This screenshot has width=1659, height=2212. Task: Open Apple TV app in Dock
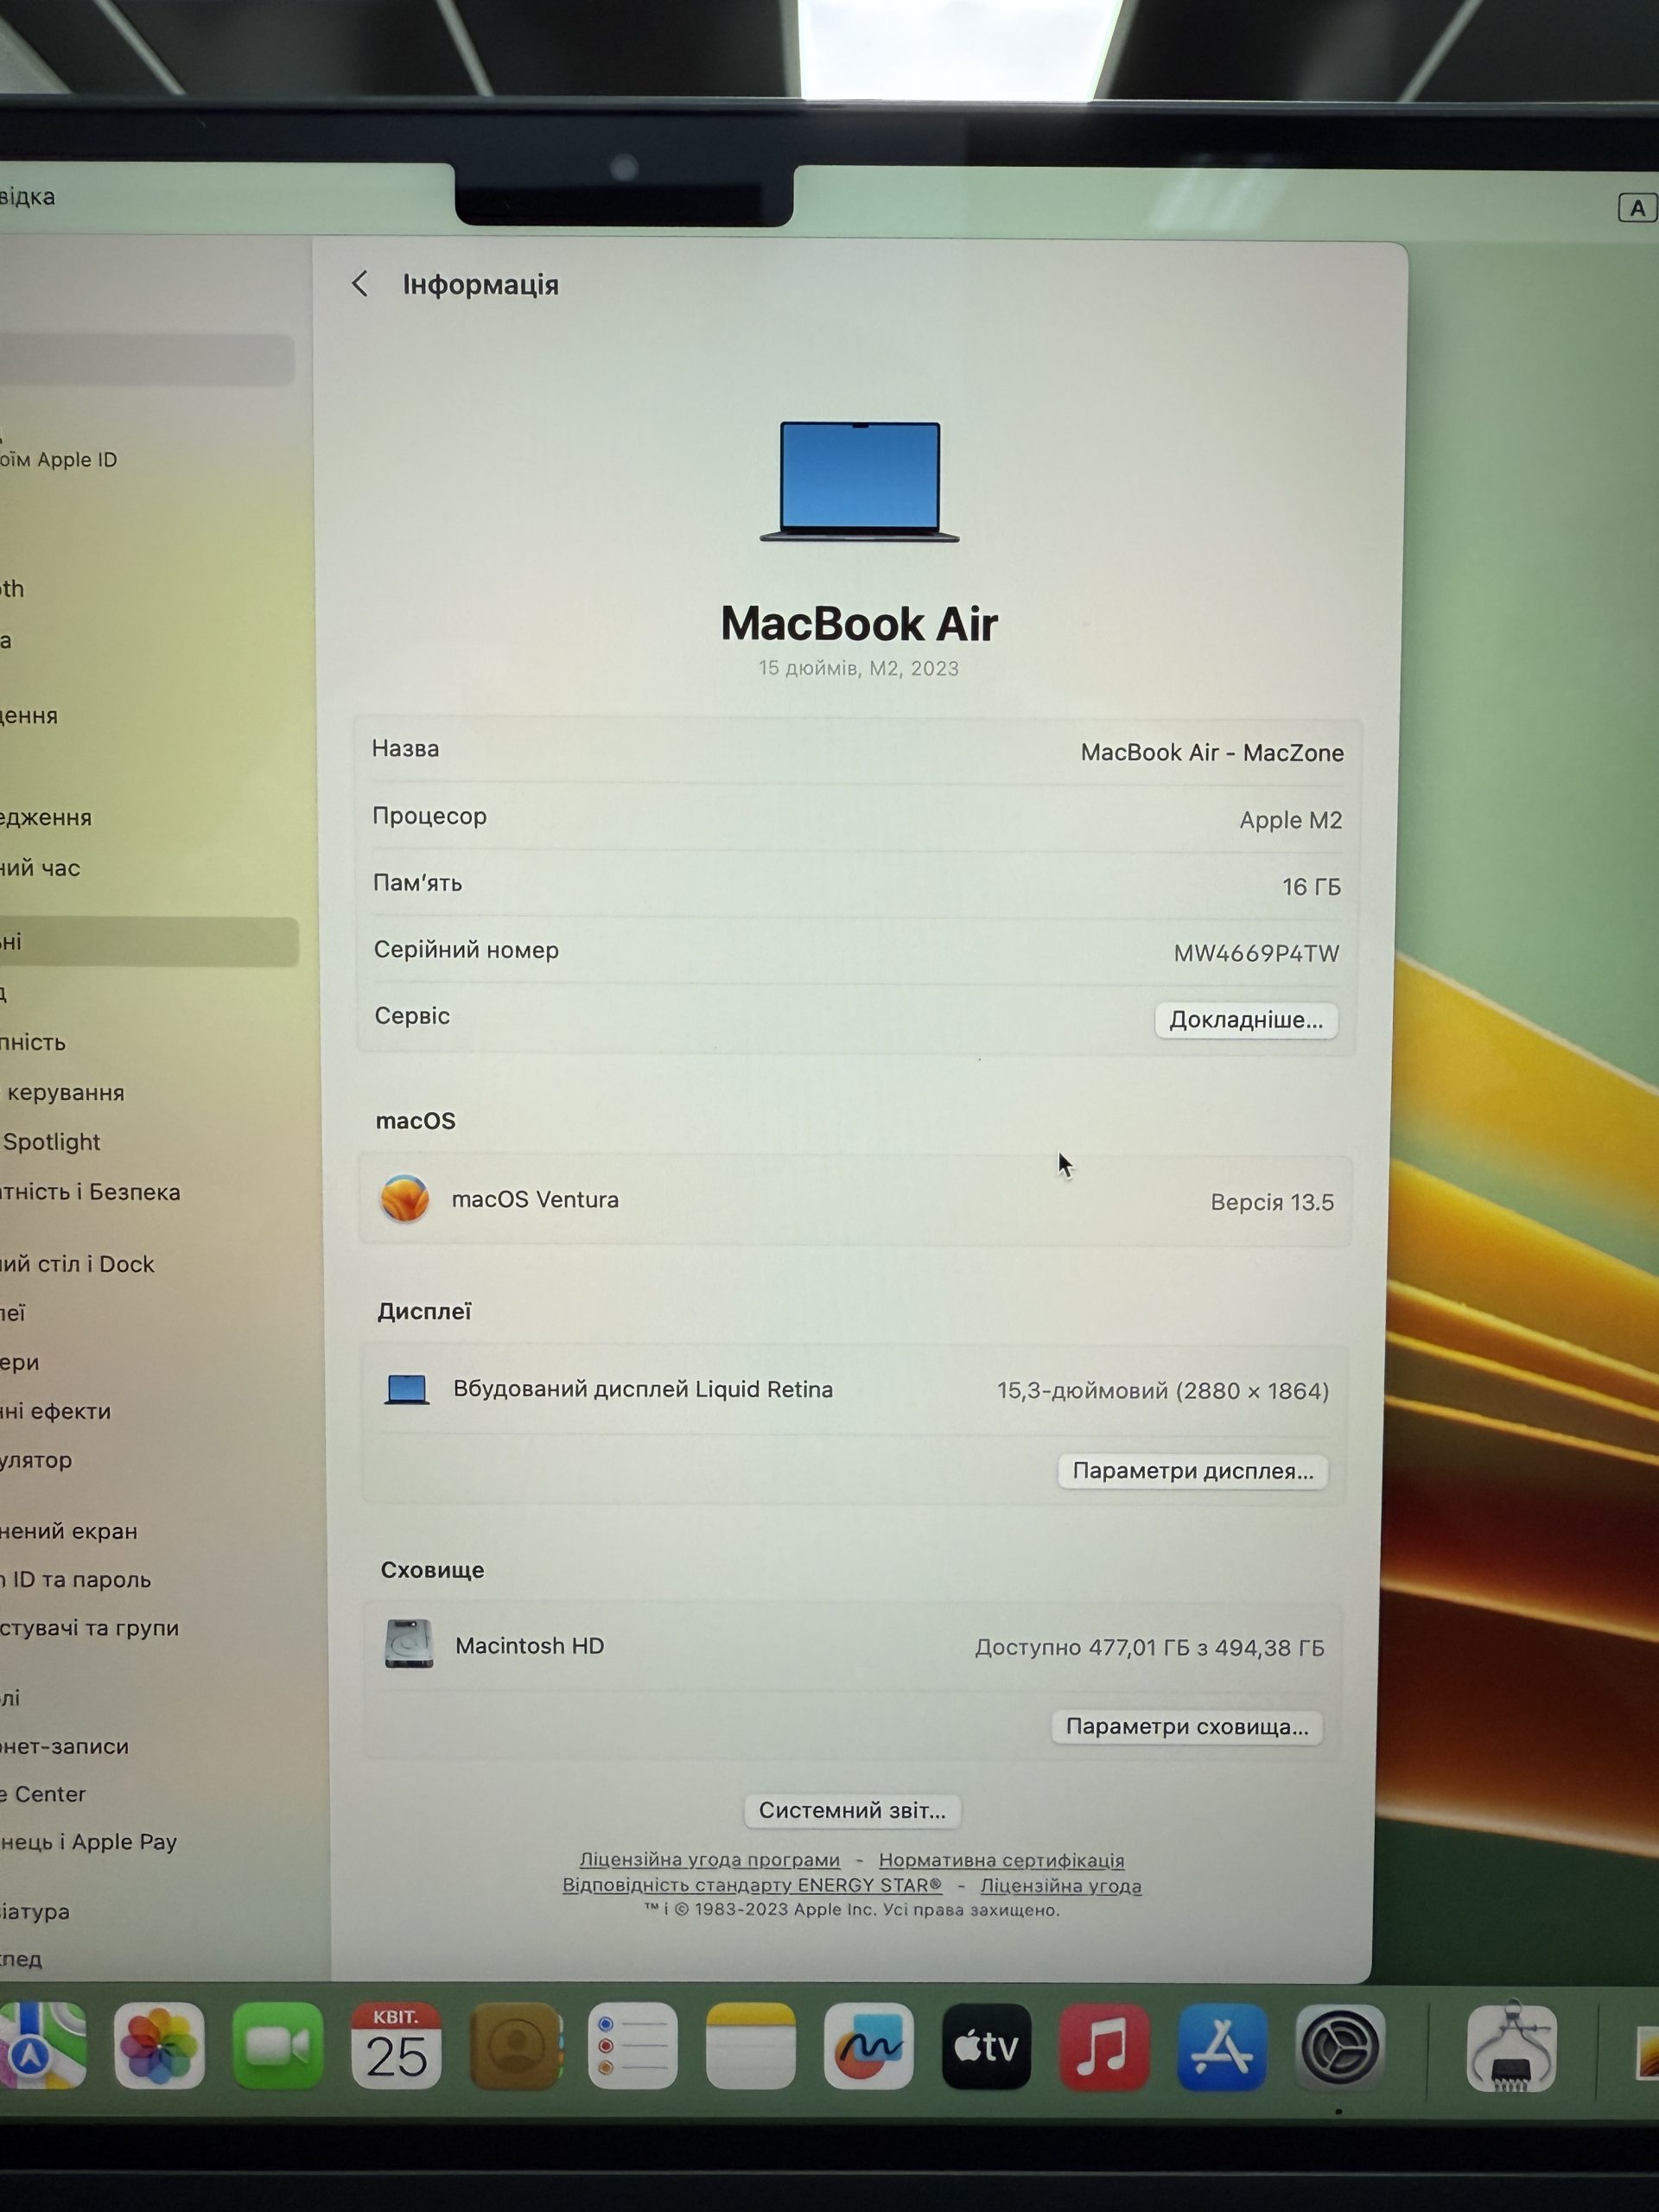click(x=986, y=2046)
